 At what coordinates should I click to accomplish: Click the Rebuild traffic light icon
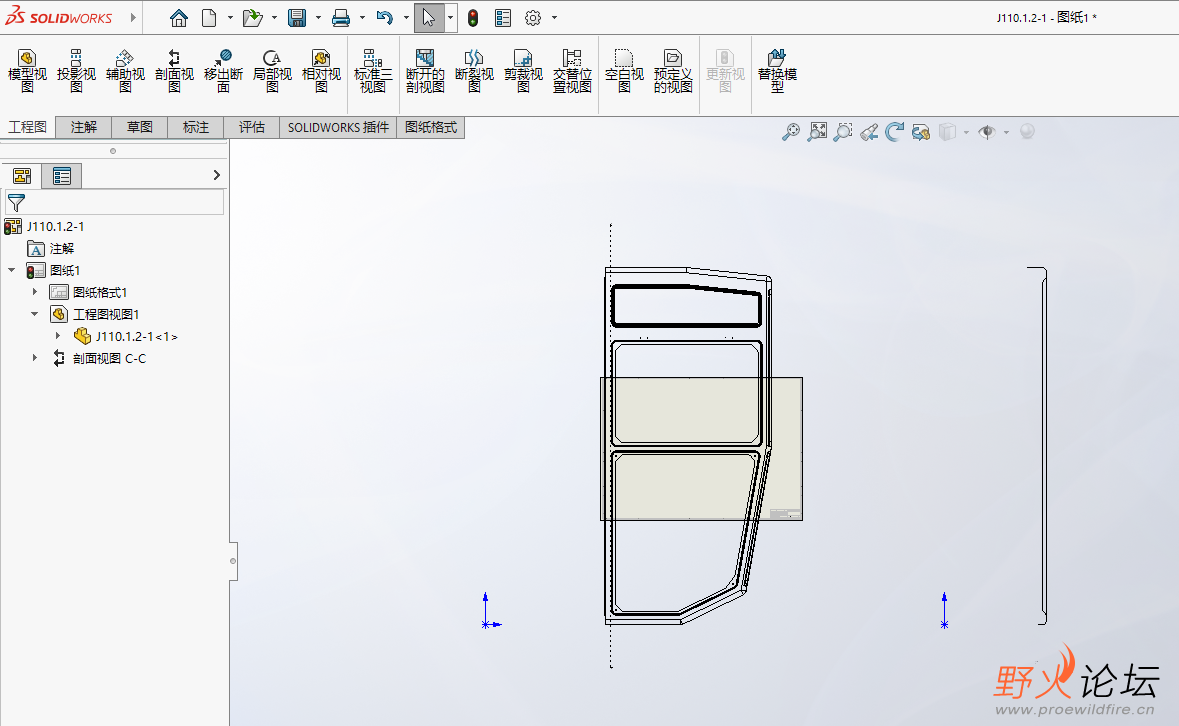tap(473, 18)
